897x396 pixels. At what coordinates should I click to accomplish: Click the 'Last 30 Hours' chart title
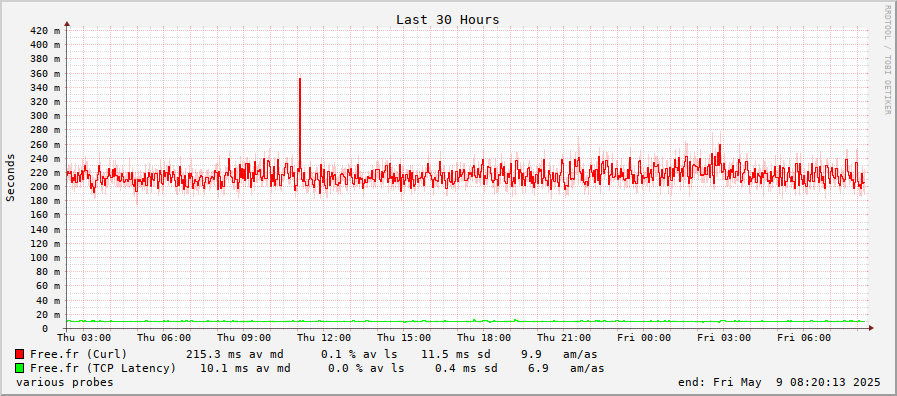tap(447, 19)
